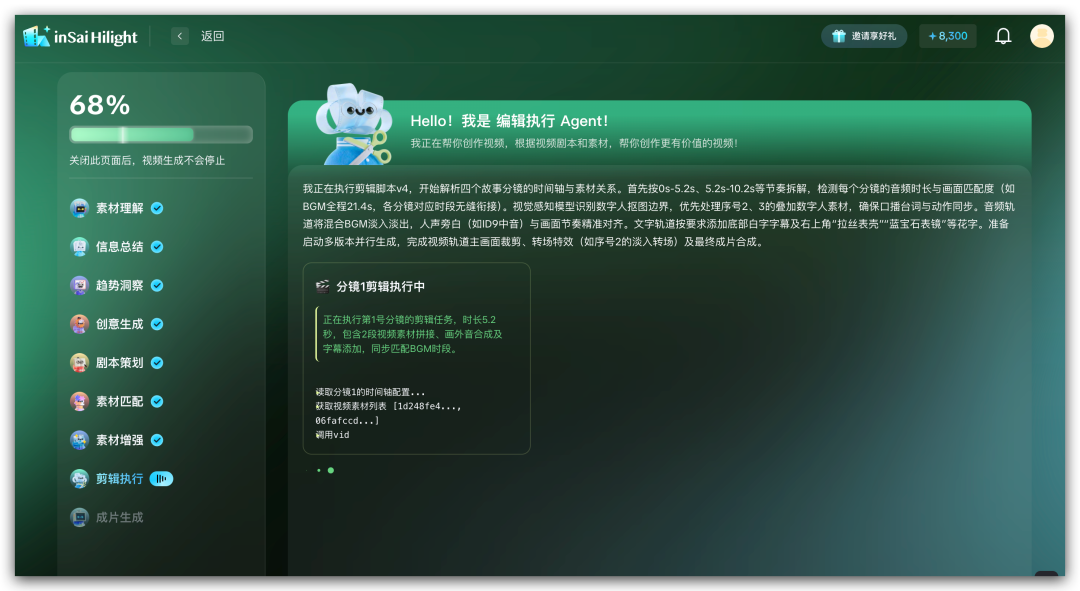Screen dimensions: 1080x591
Task: Select the 创意生成 agent icon
Action: 79,324
